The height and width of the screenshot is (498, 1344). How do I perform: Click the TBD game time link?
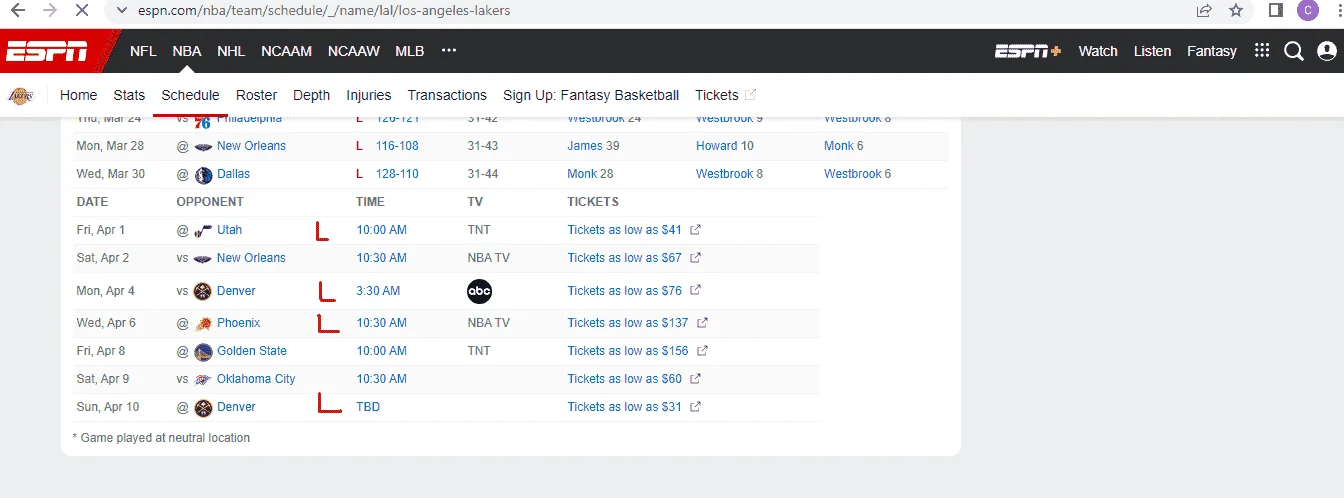click(x=368, y=407)
